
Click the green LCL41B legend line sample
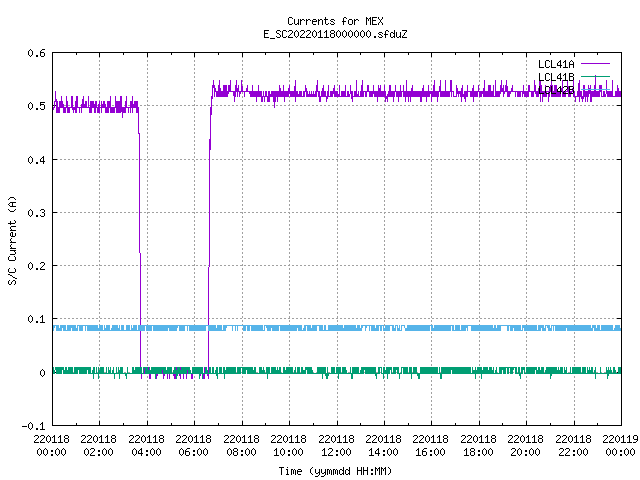(595, 76)
